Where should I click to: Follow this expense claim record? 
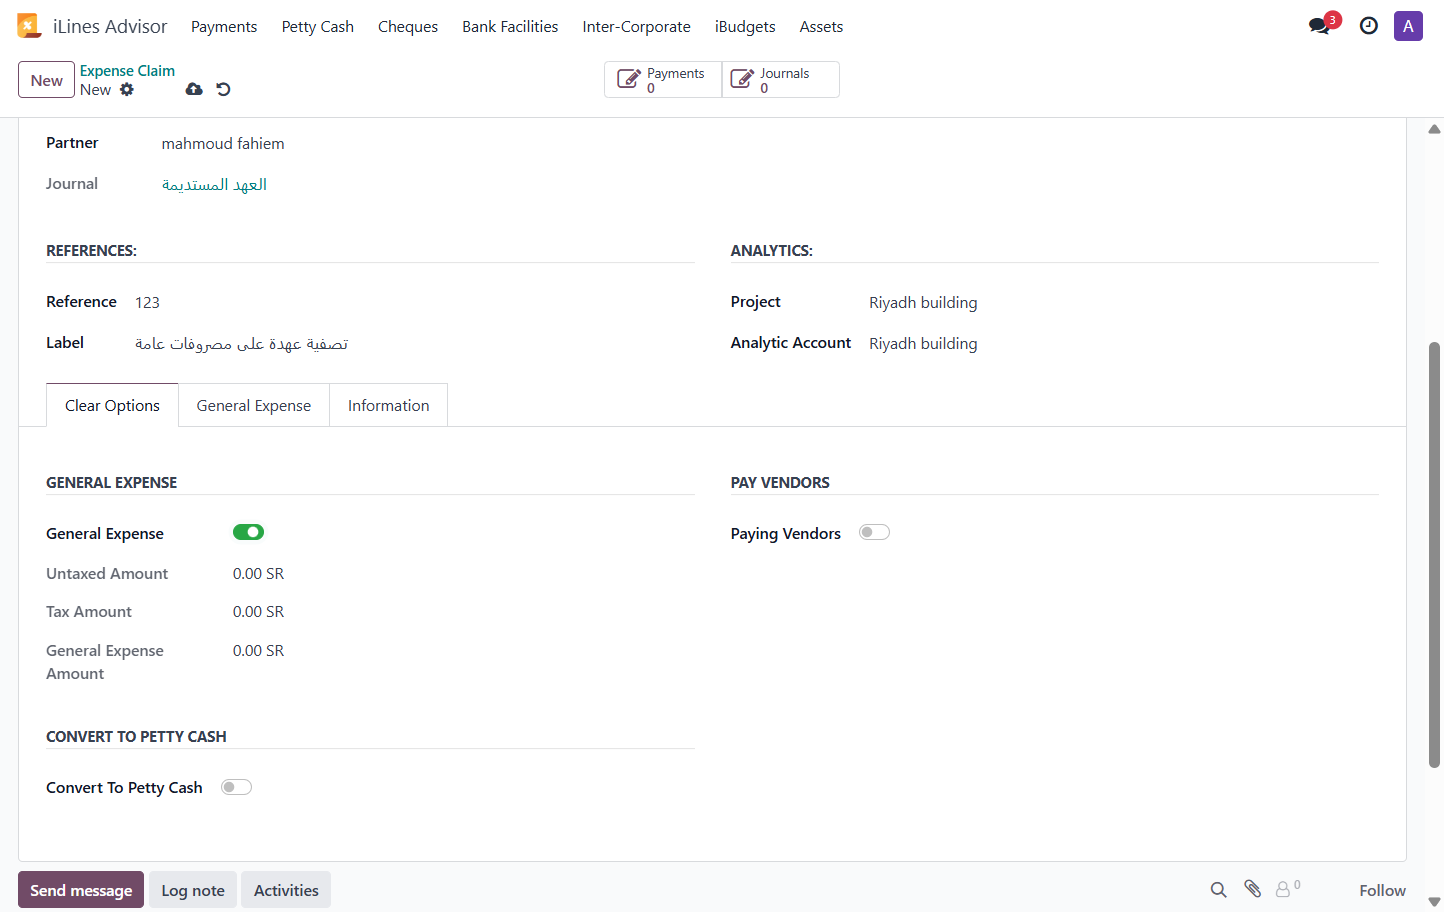tap(1382, 890)
